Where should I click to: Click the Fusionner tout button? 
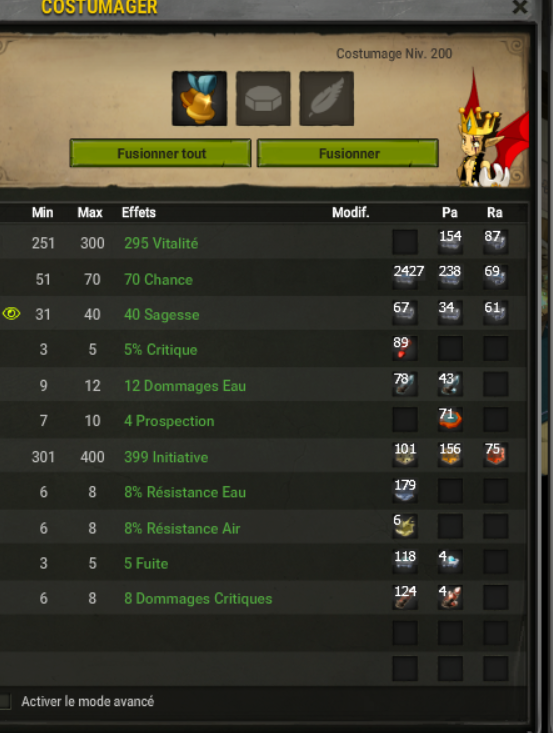click(160, 153)
